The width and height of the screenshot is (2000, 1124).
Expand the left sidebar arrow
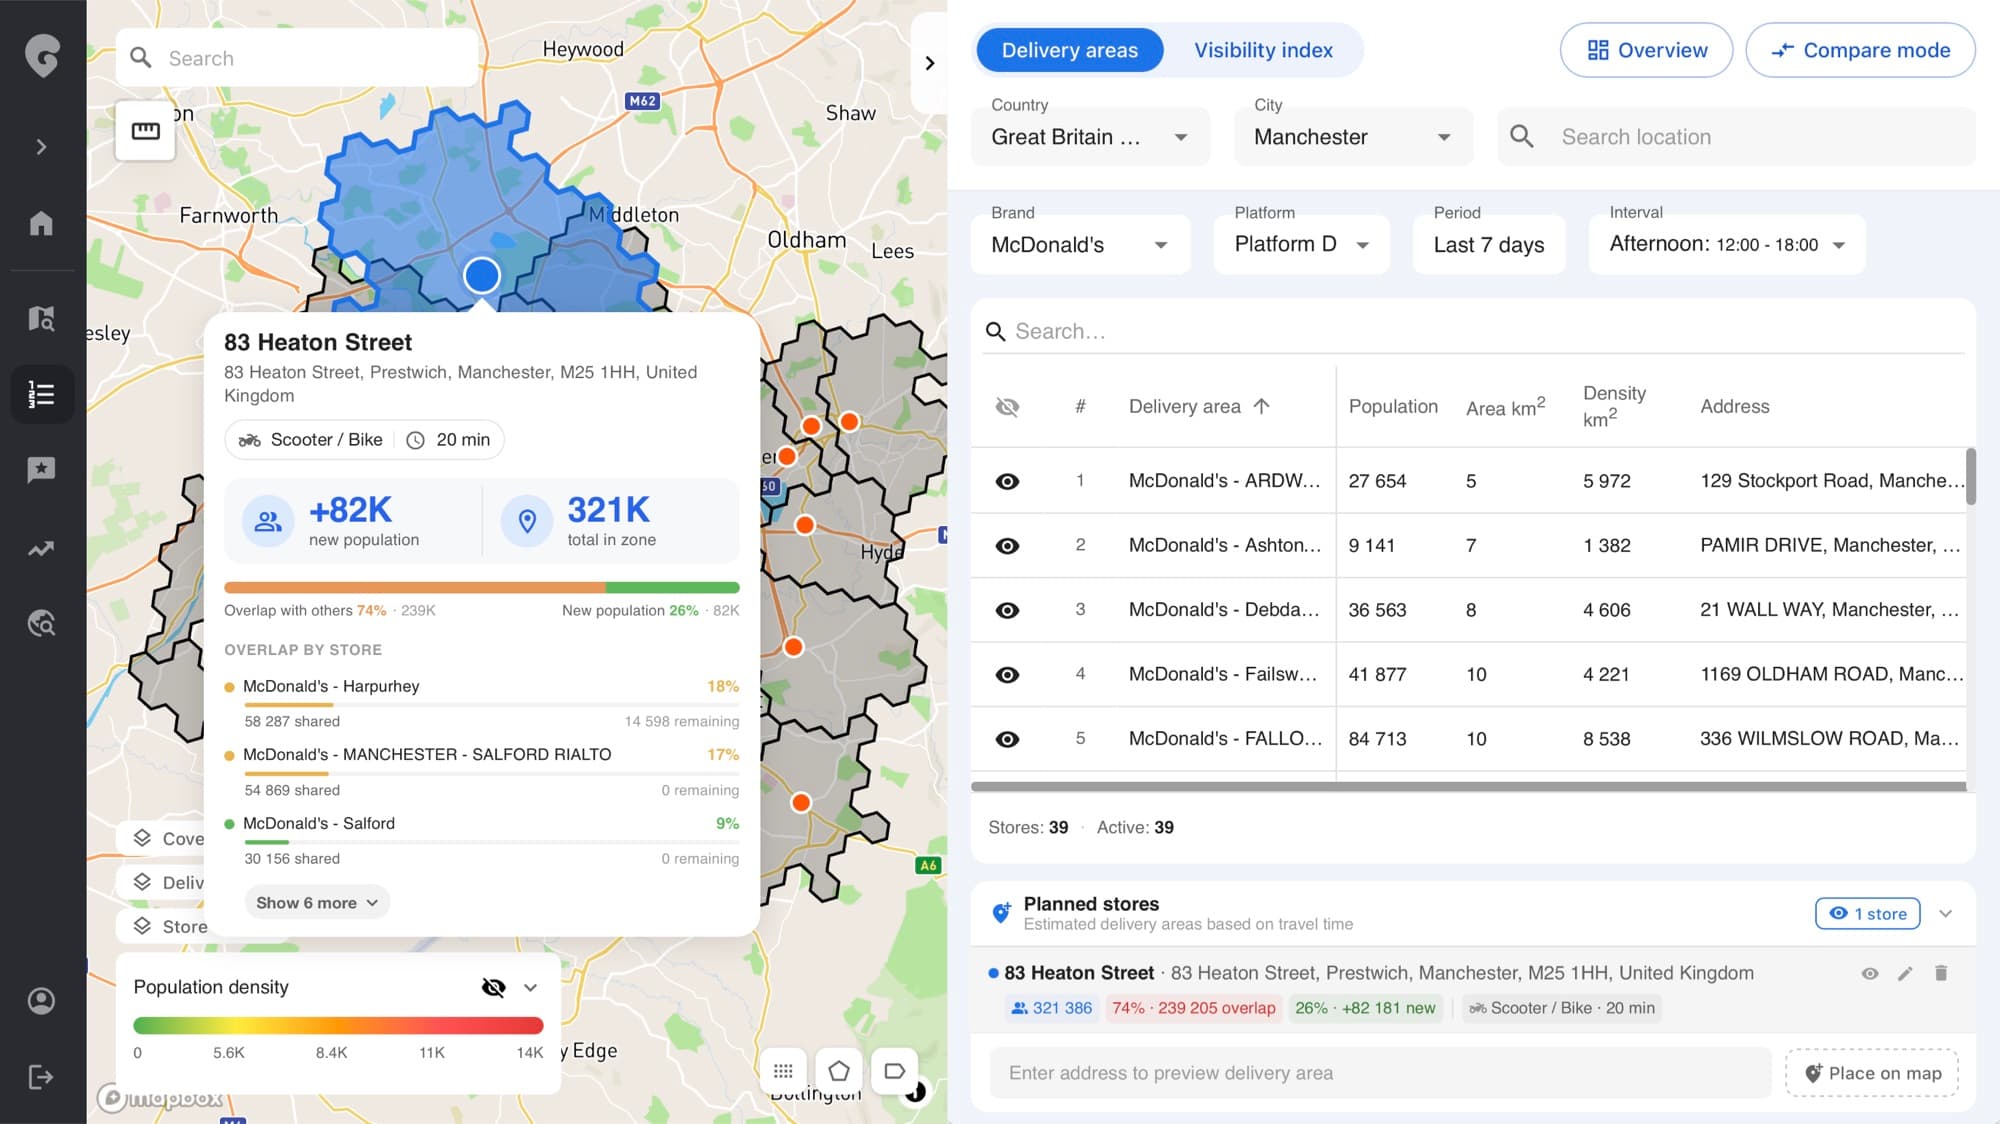click(41, 147)
